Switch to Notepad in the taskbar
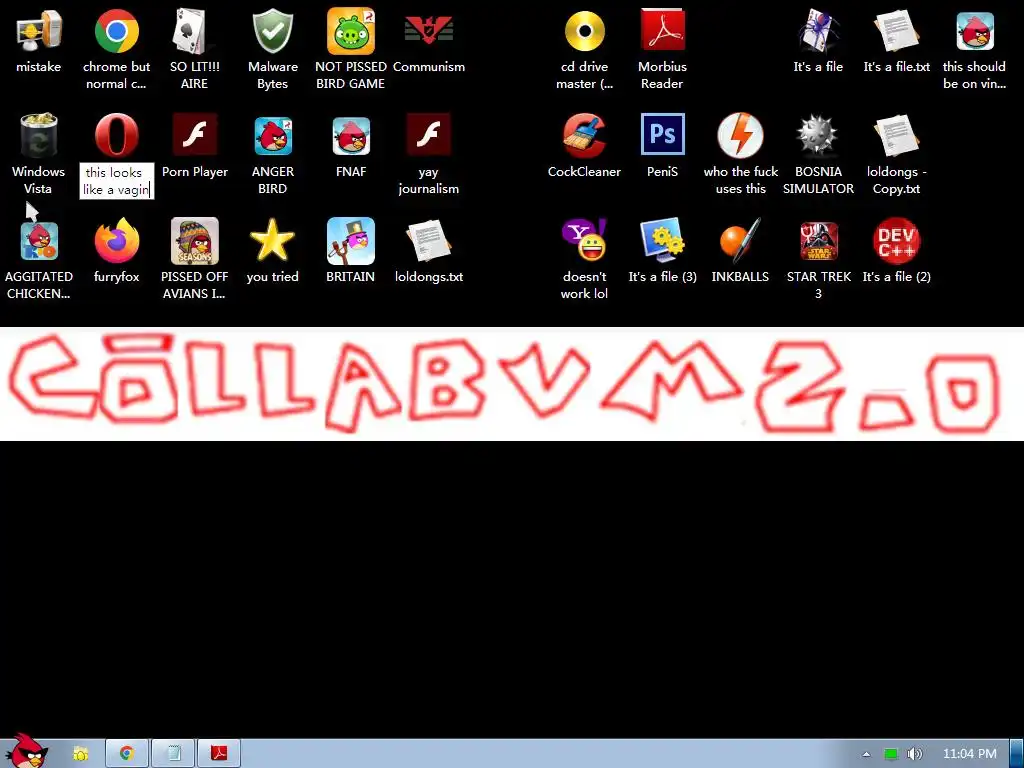This screenshot has height=768, width=1024. coord(173,754)
